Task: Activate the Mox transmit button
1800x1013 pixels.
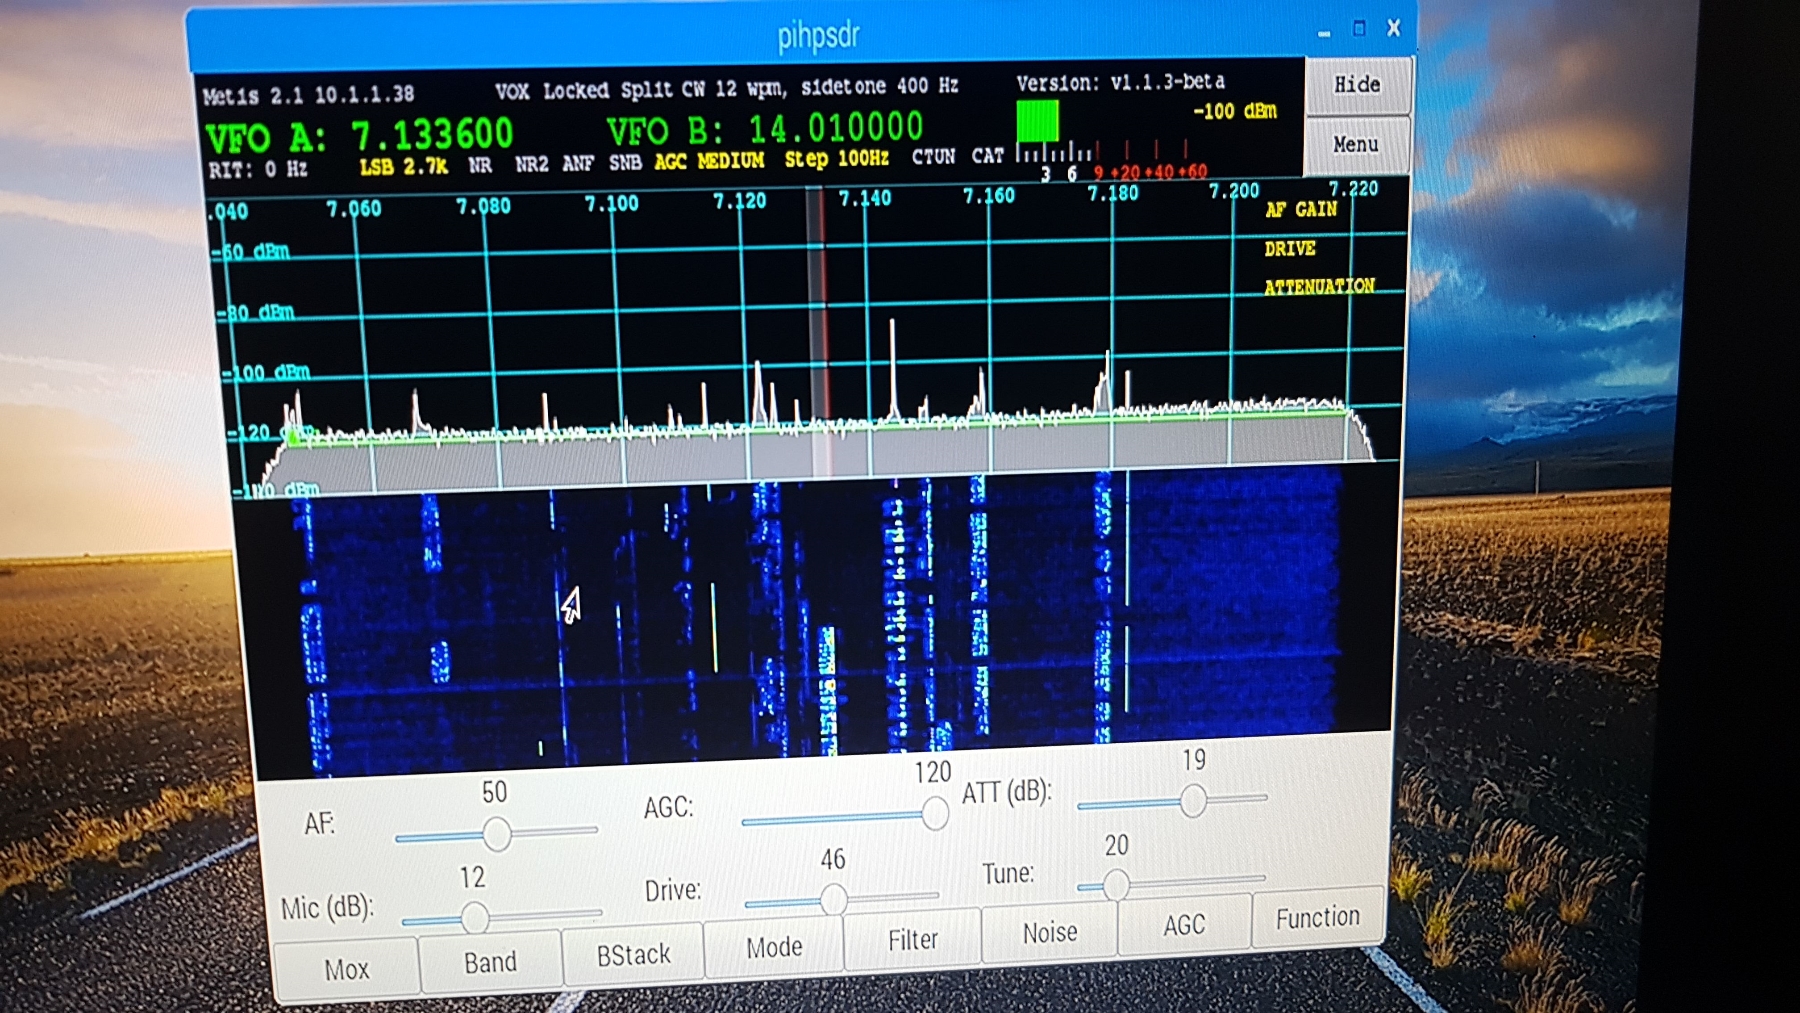Action: point(347,968)
